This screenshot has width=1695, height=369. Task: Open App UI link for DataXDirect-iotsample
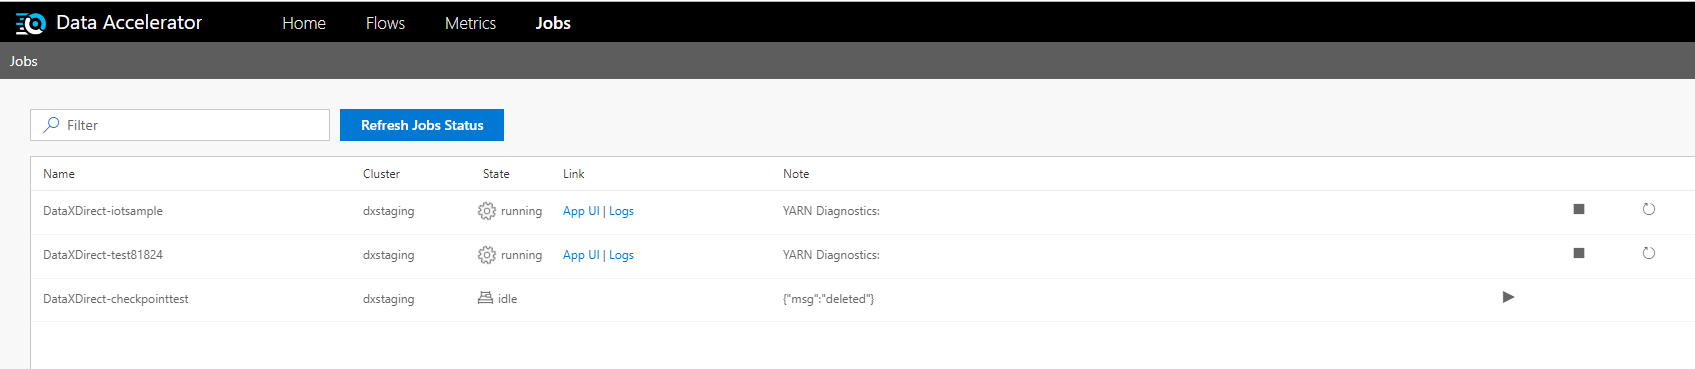pos(581,211)
